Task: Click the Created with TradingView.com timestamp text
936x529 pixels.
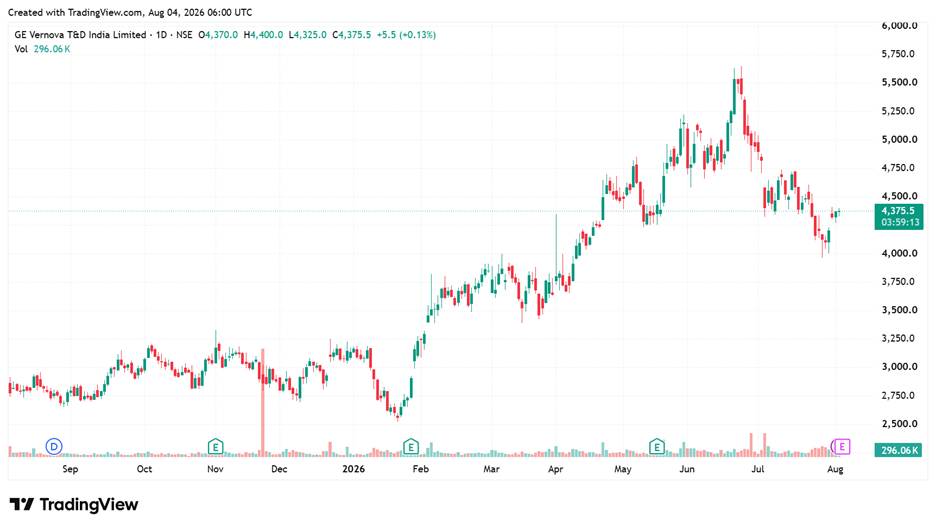Action: (130, 12)
